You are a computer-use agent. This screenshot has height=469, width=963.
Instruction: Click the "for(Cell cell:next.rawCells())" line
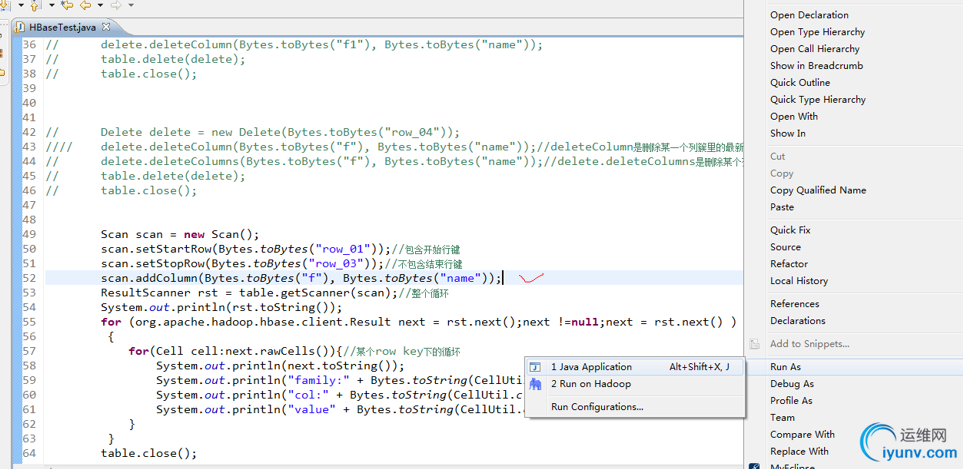[236, 351]
